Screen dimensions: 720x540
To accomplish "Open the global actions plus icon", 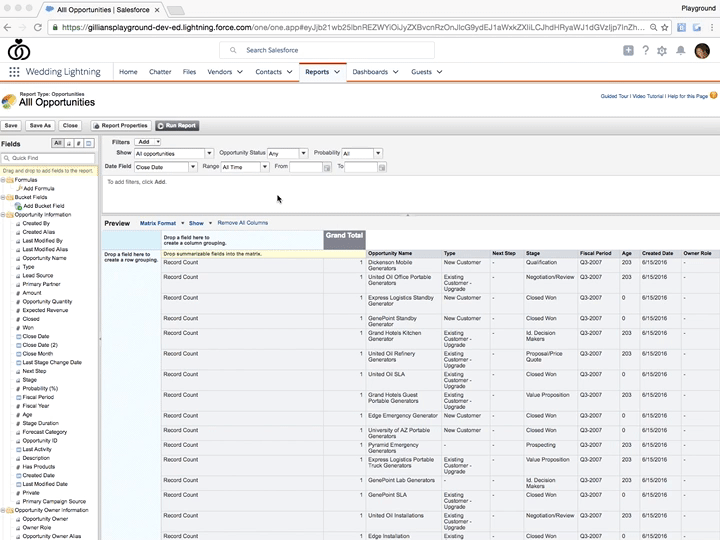I will 628,51.
